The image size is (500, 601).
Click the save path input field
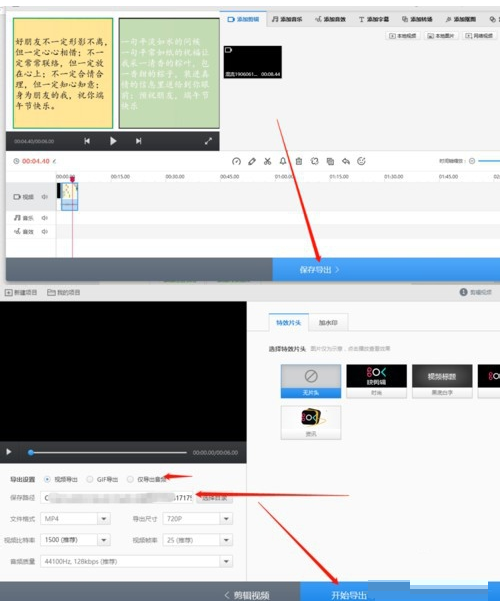pos(117,498)
